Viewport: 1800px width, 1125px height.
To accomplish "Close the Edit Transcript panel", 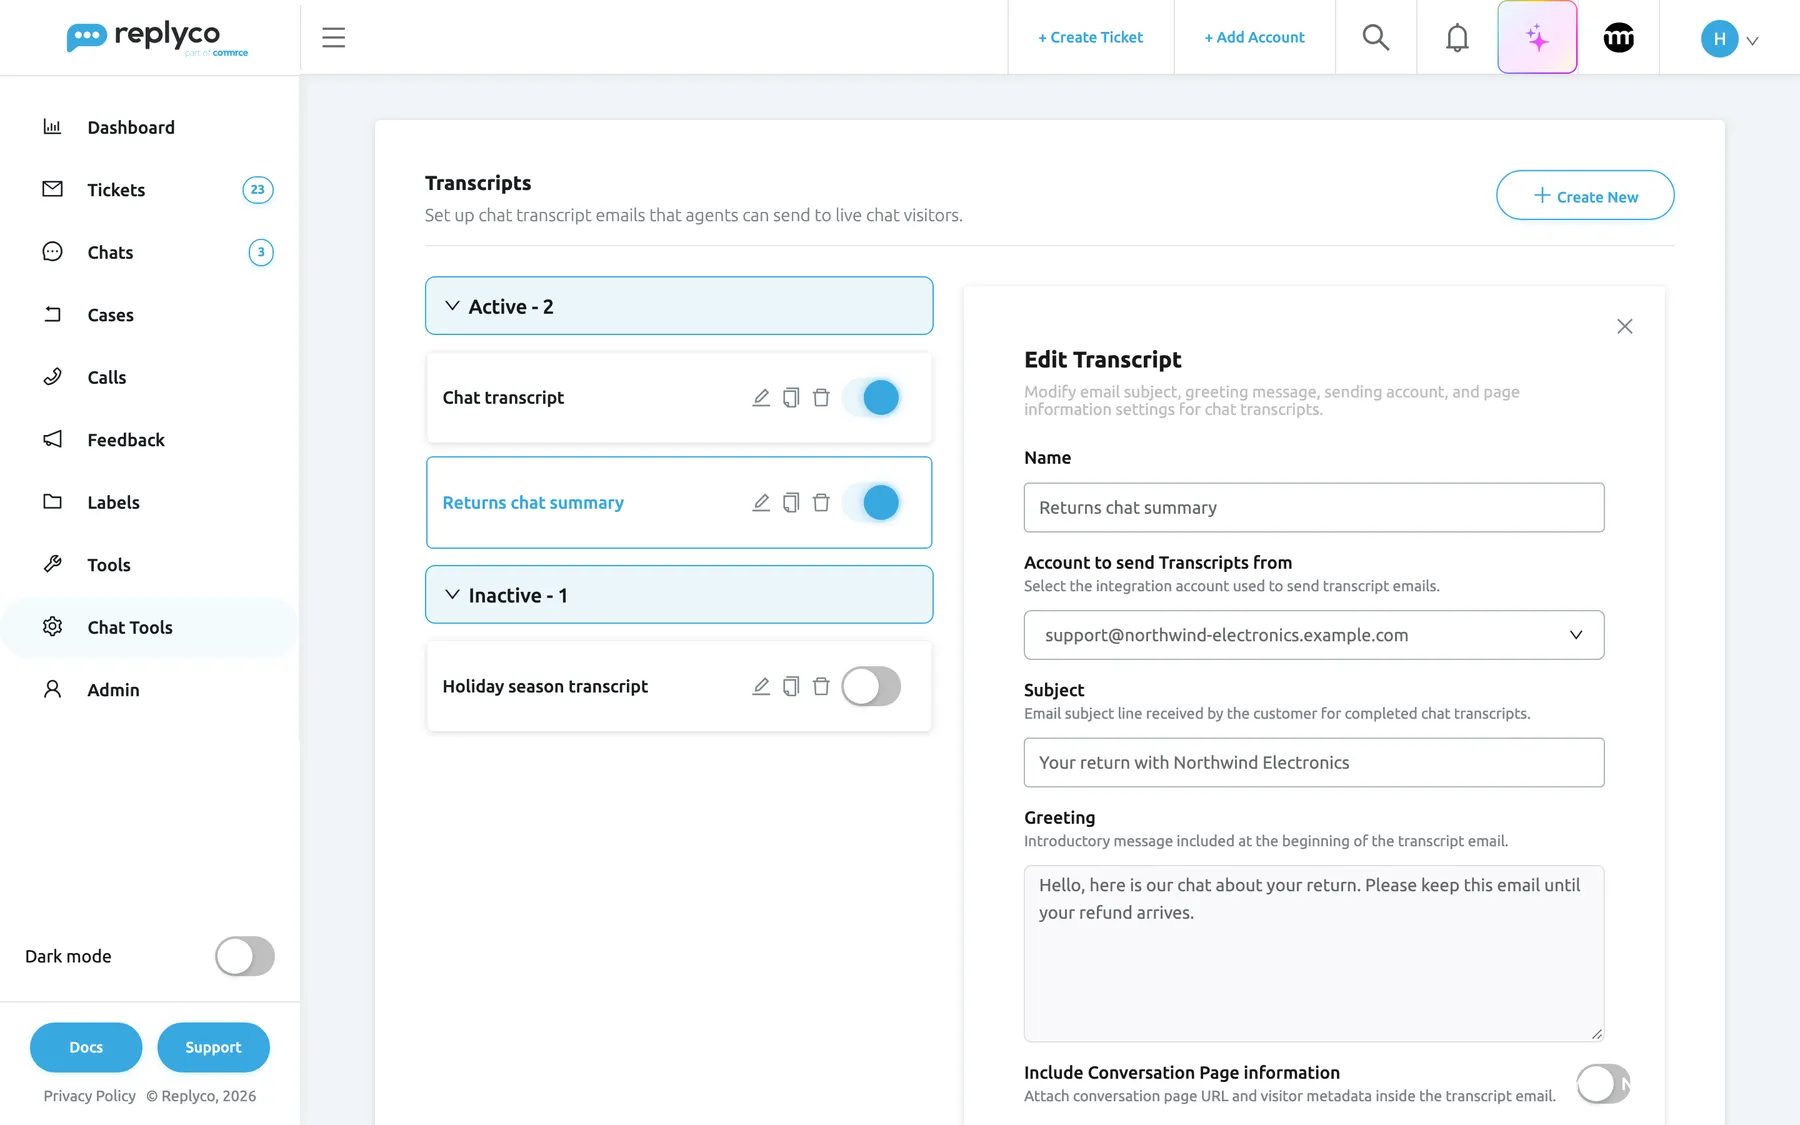I will coord(1624,327).
